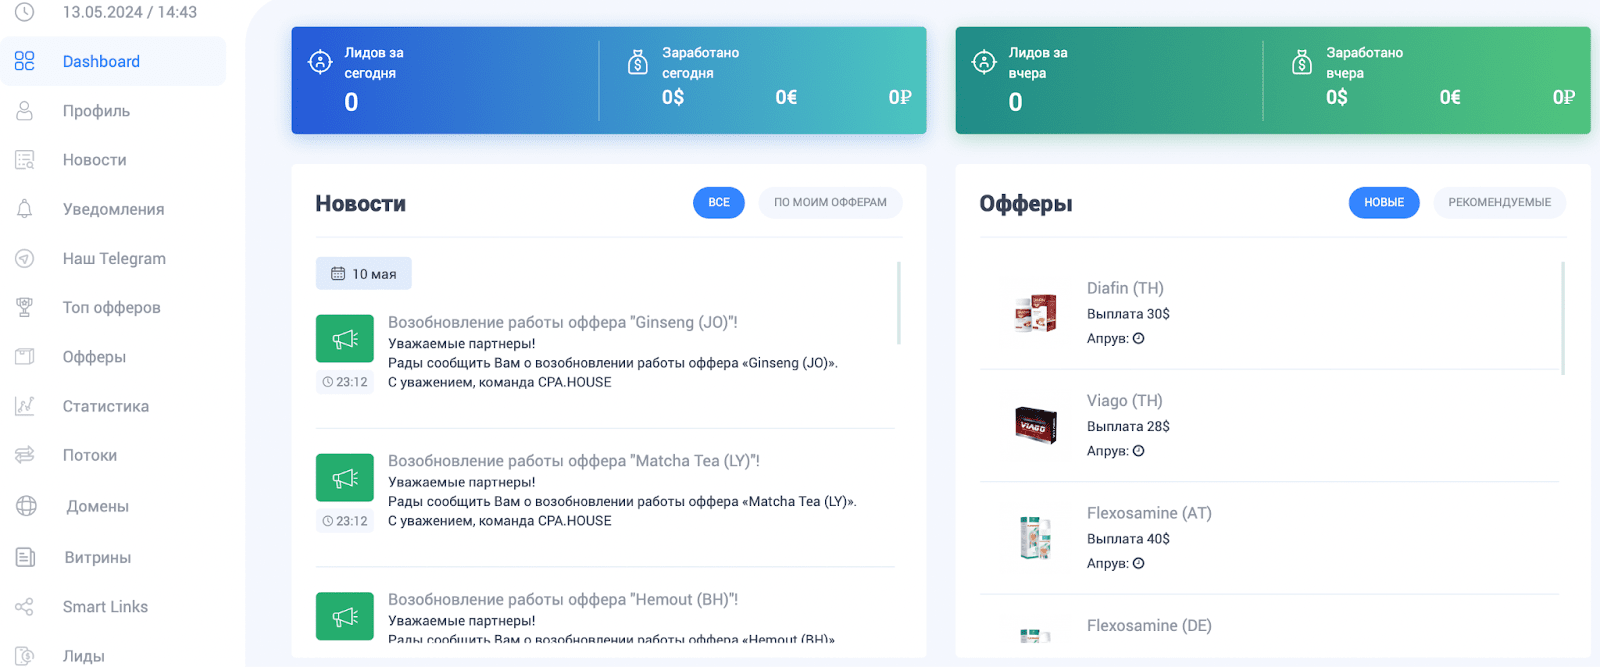Click the Топ офферов trophy icon
This screenshot has width=1600, height=667.
pos(25,307)
